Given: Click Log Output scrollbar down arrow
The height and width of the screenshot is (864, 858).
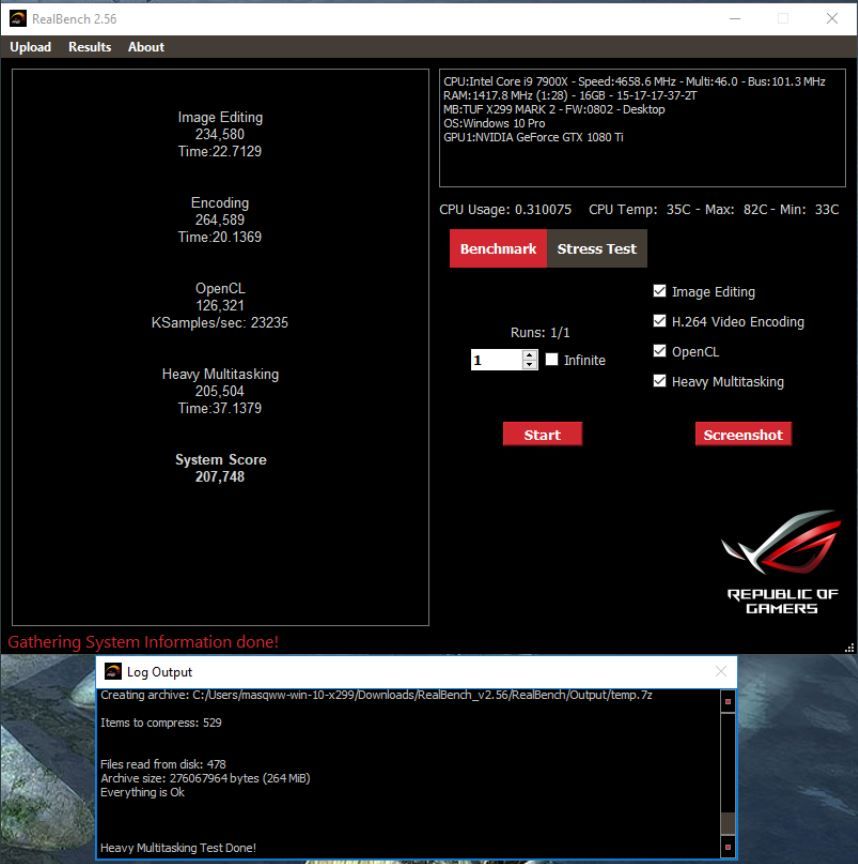Looking at the screenshot, I should click(728, 847).
